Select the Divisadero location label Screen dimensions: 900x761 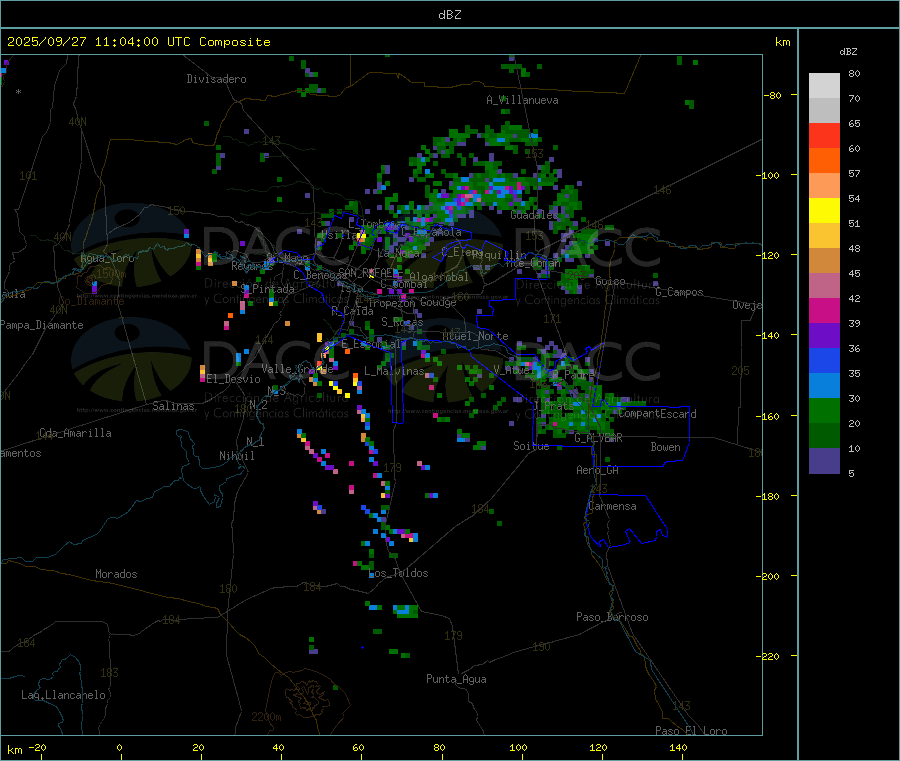tap(216, 79)
